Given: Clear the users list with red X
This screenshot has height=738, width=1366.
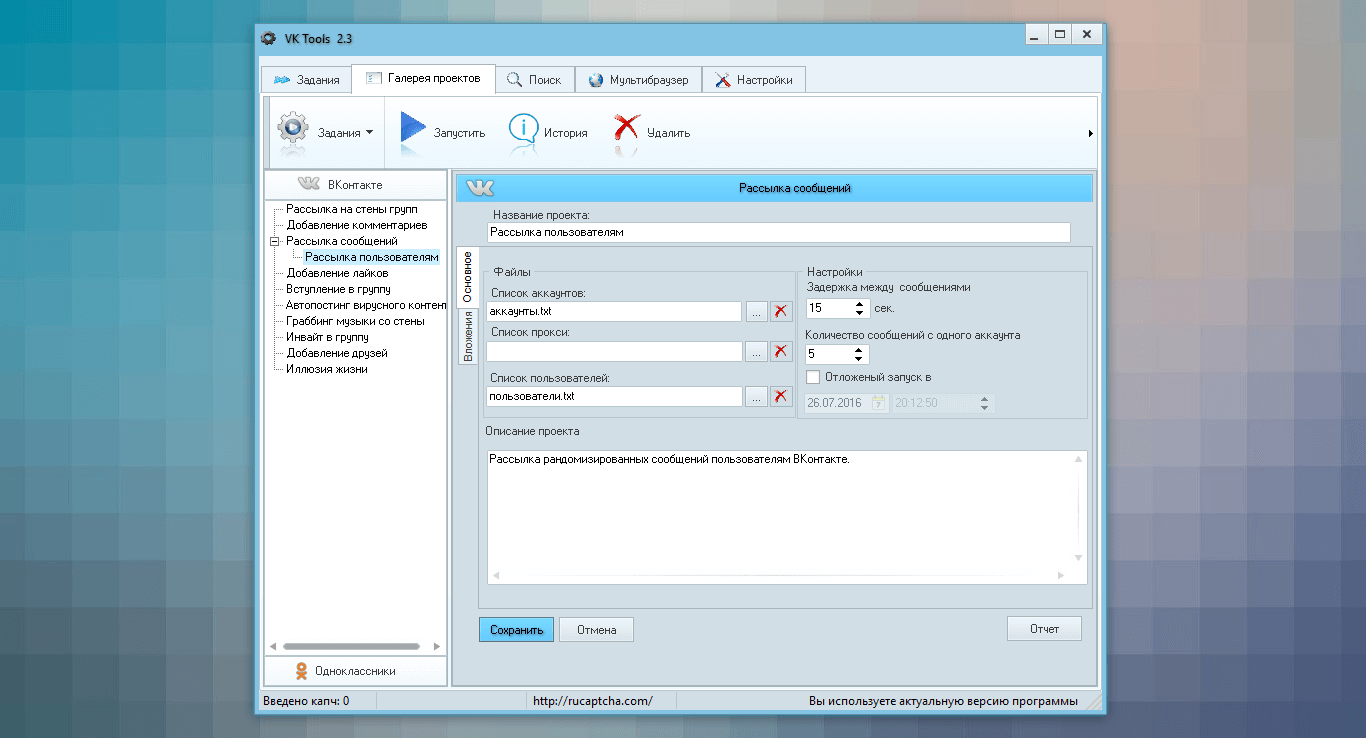Looking at the screenshot, I should 781,396.
